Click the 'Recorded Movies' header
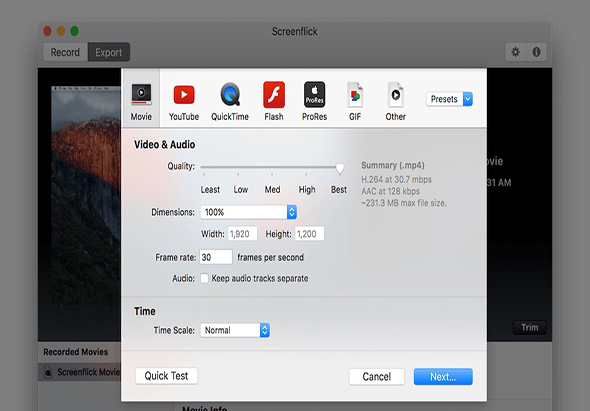Image resolution: width=590 pixels, height=411 pixels. pos(76,352)
